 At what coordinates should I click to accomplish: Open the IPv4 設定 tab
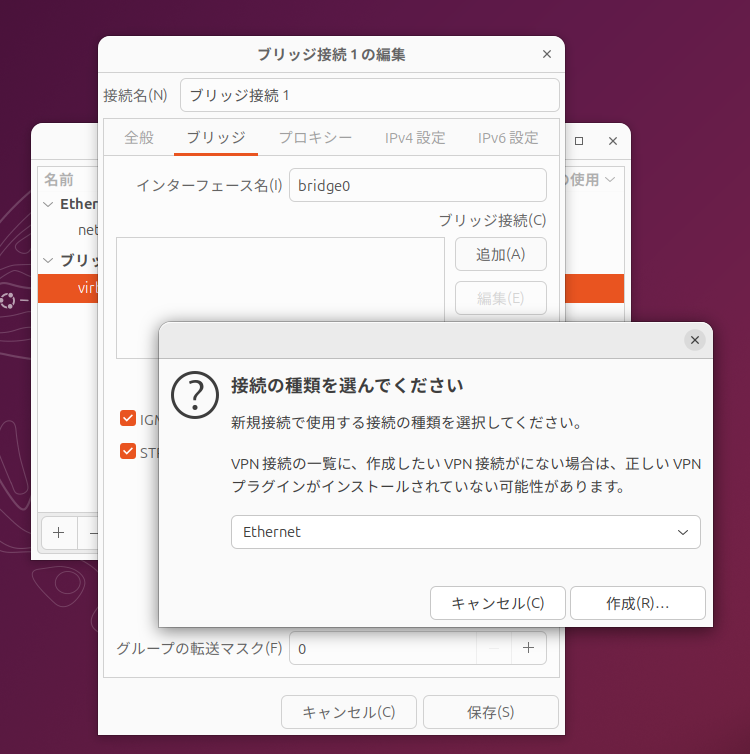coord(415,138)
